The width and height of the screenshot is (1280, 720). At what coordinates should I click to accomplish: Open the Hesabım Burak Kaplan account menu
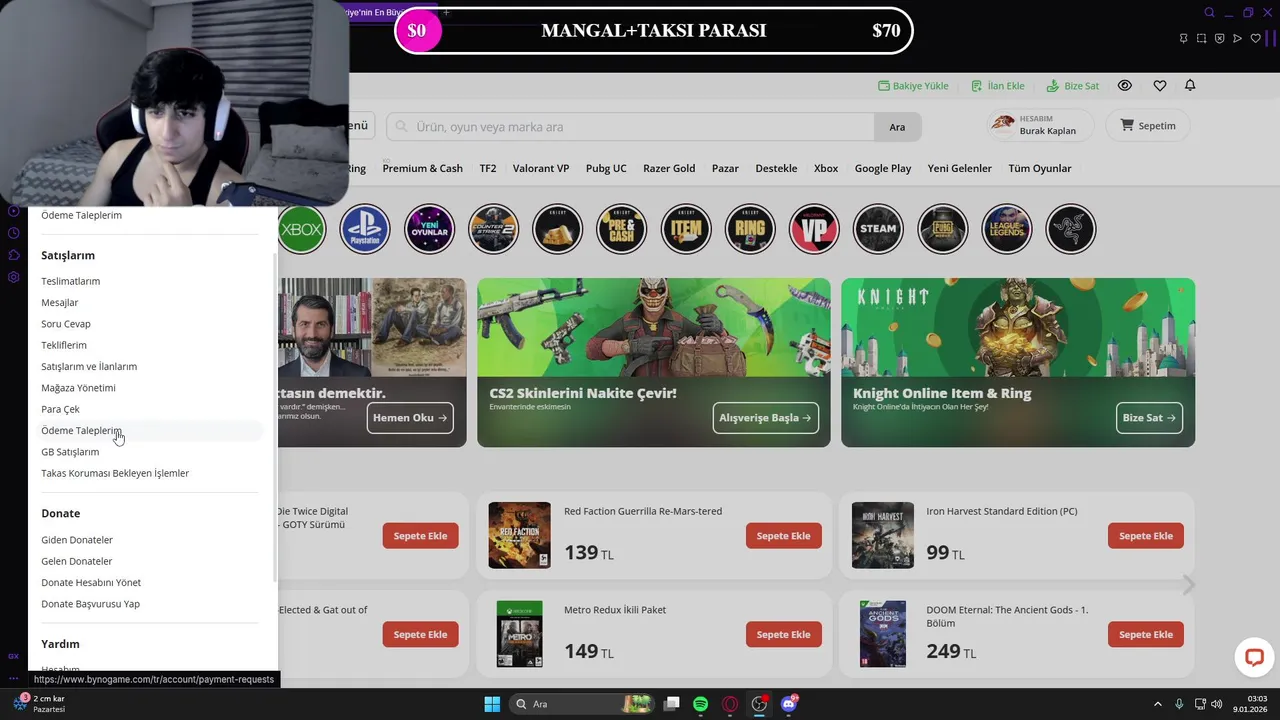pyautogui.click(x=1039, y=125)
